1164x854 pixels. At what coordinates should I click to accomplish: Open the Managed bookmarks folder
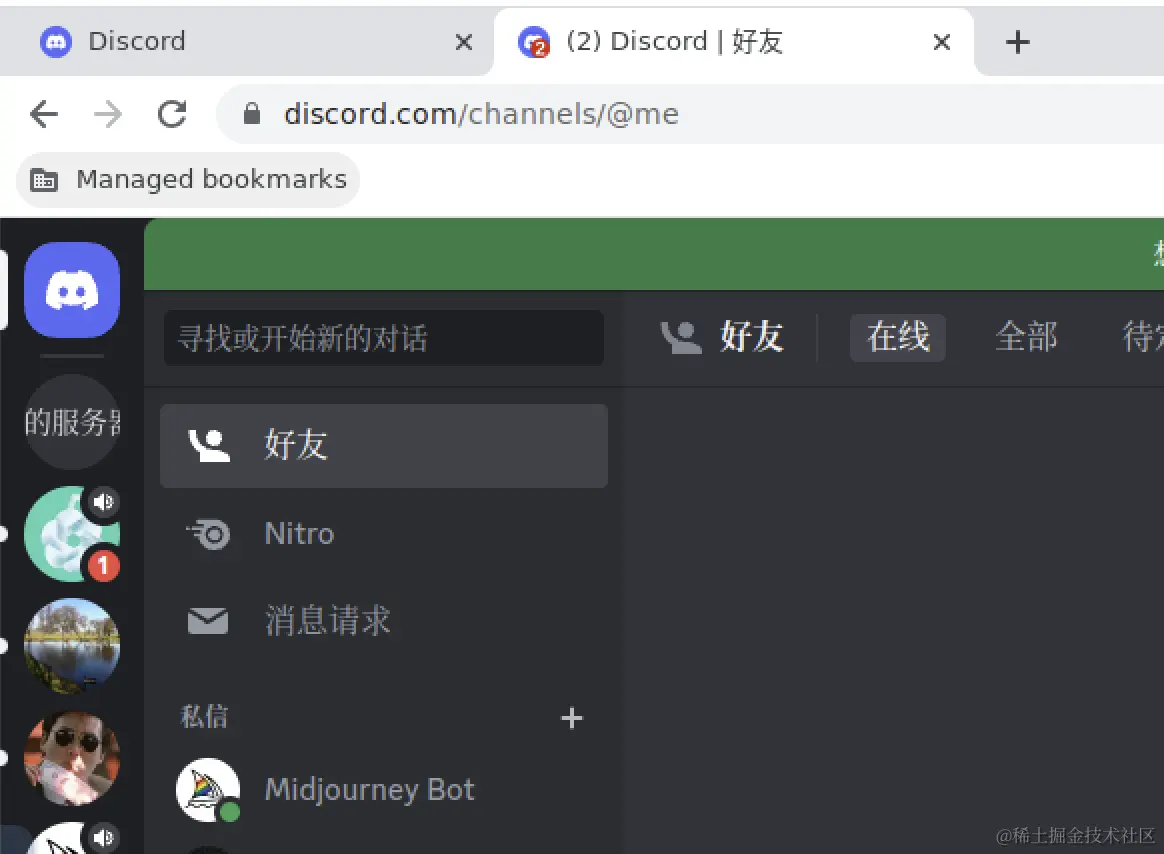(187, 179)
